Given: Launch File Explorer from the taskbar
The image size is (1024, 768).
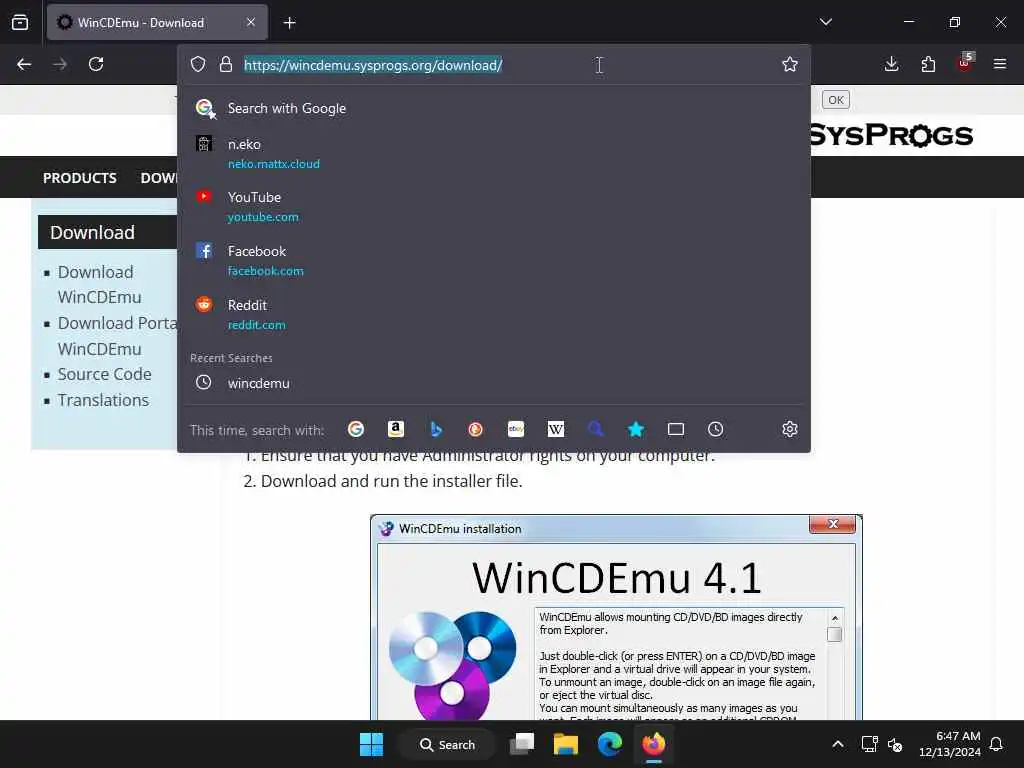Looking at the screenshot, I should 566,744.
